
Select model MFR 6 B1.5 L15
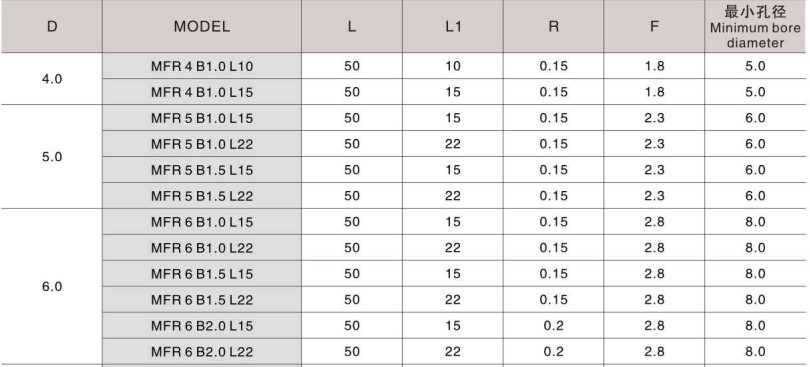coord(202,273)
